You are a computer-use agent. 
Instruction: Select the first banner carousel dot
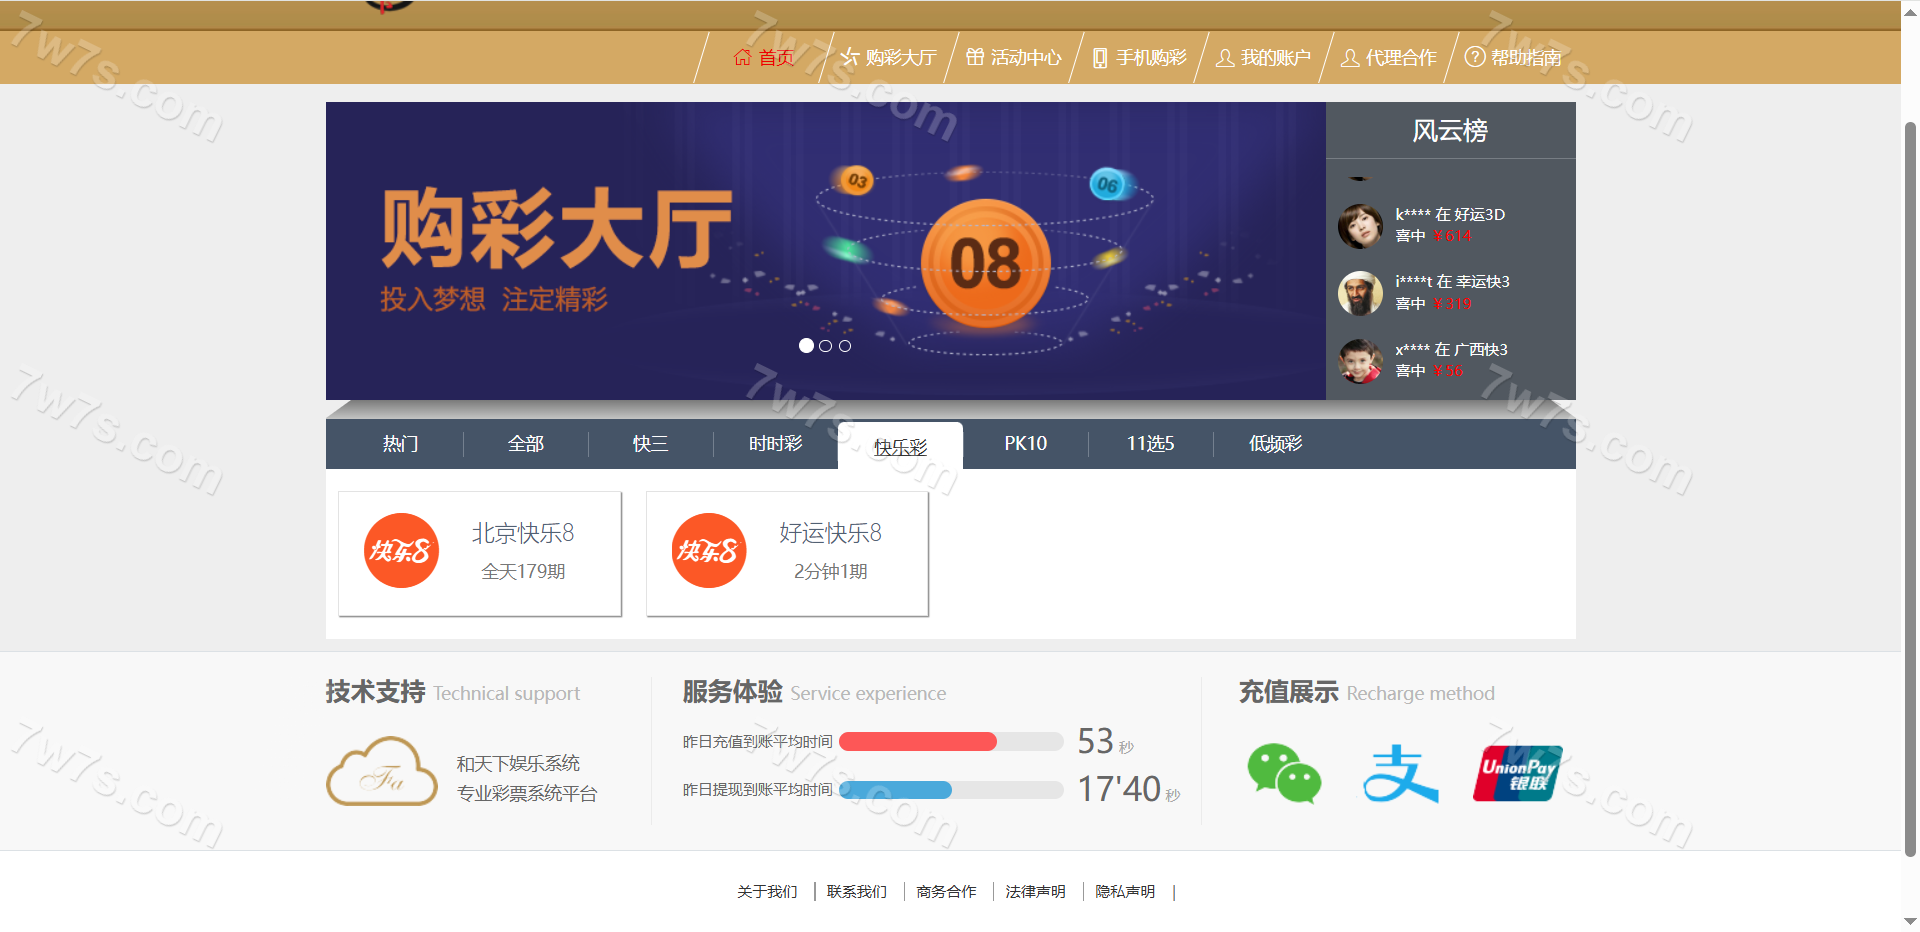(x=806, y=346)
